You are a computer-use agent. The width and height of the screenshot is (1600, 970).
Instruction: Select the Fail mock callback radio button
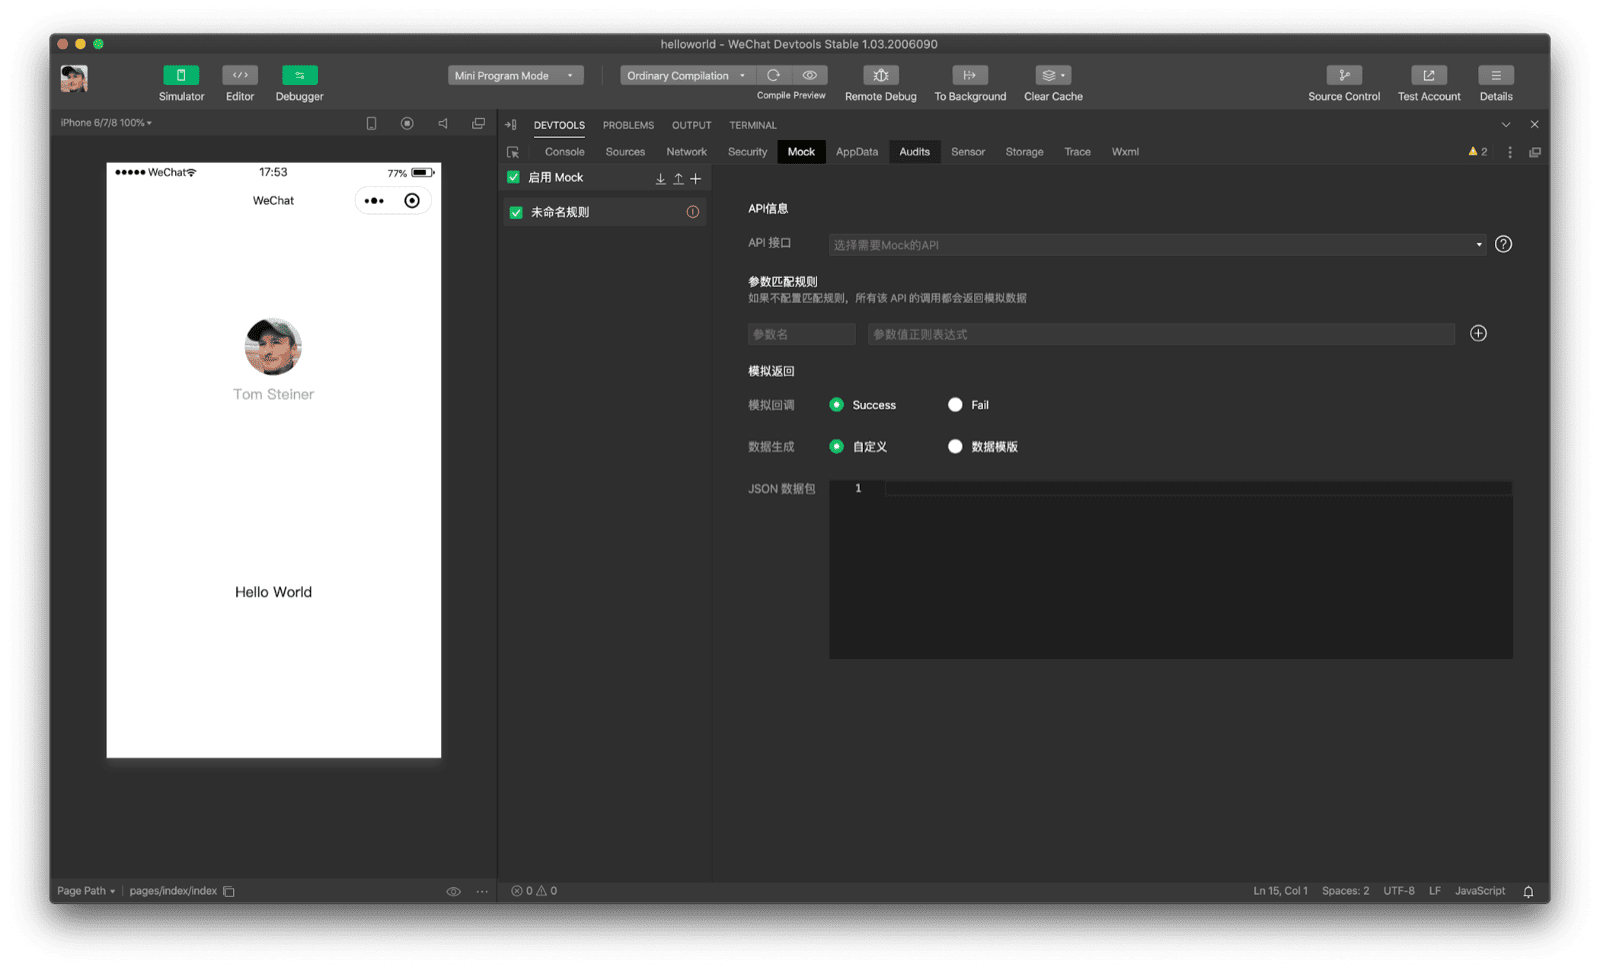click(x=955, y=405)
